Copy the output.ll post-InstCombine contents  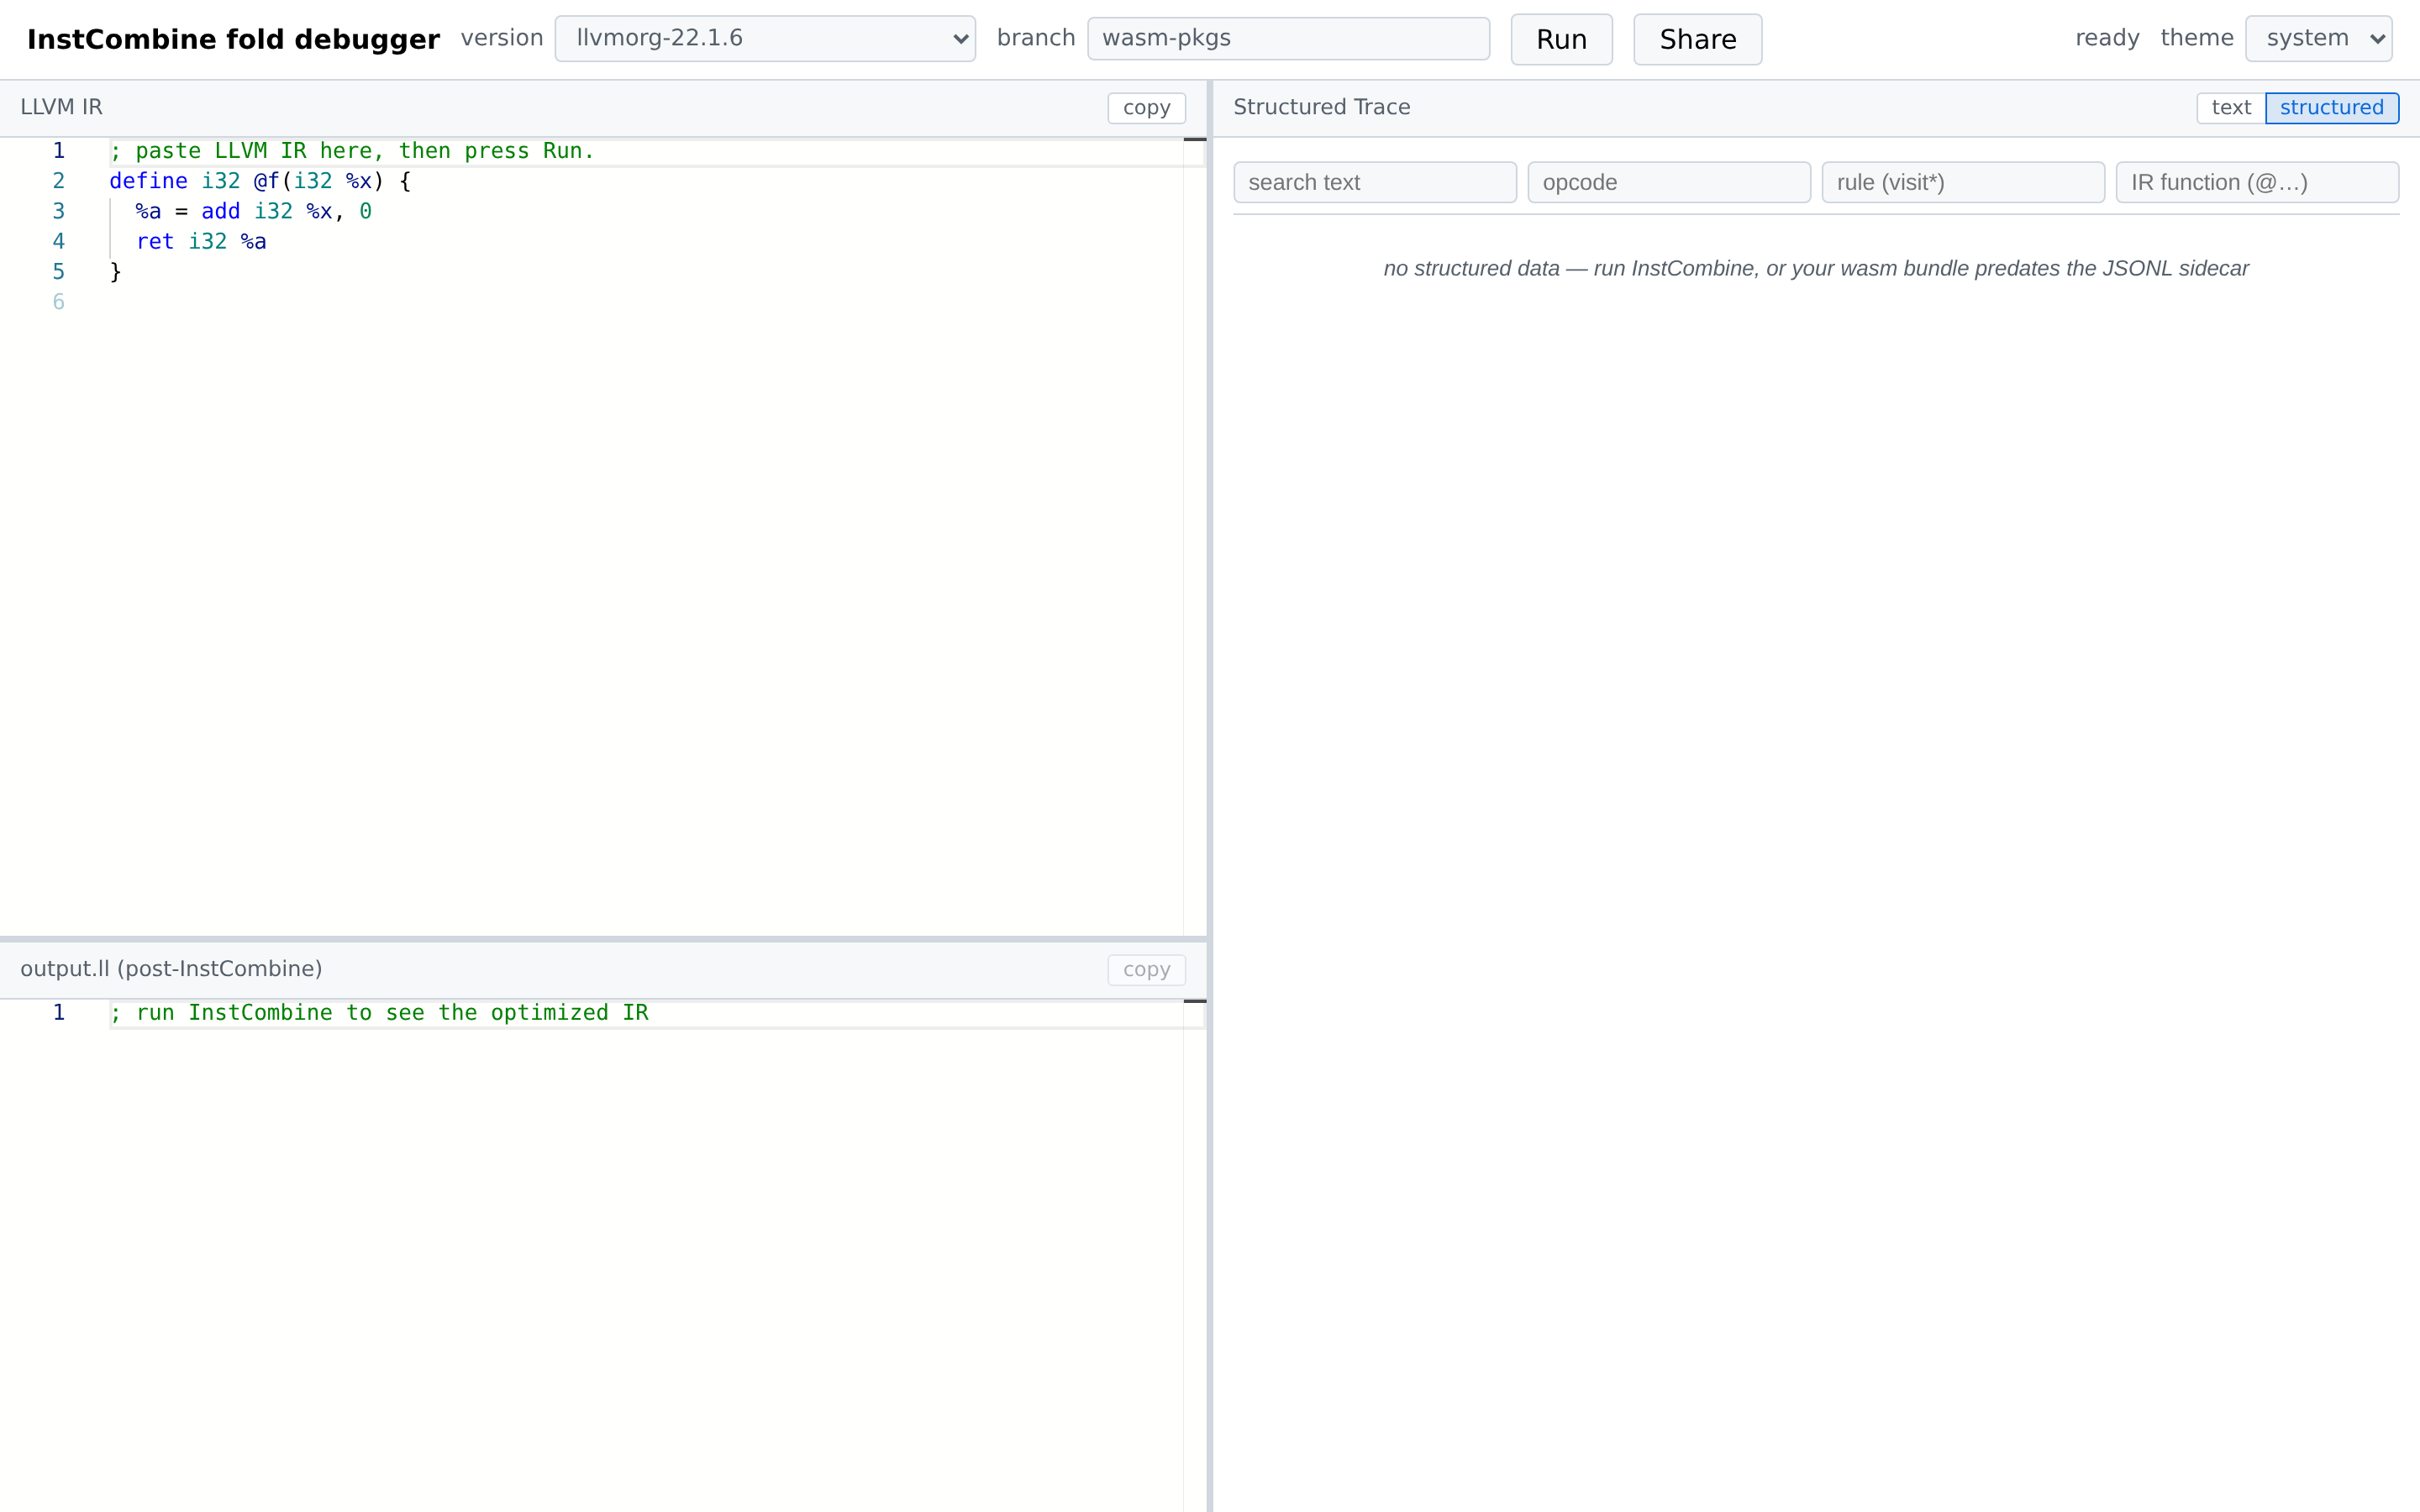click(1146, 970)
